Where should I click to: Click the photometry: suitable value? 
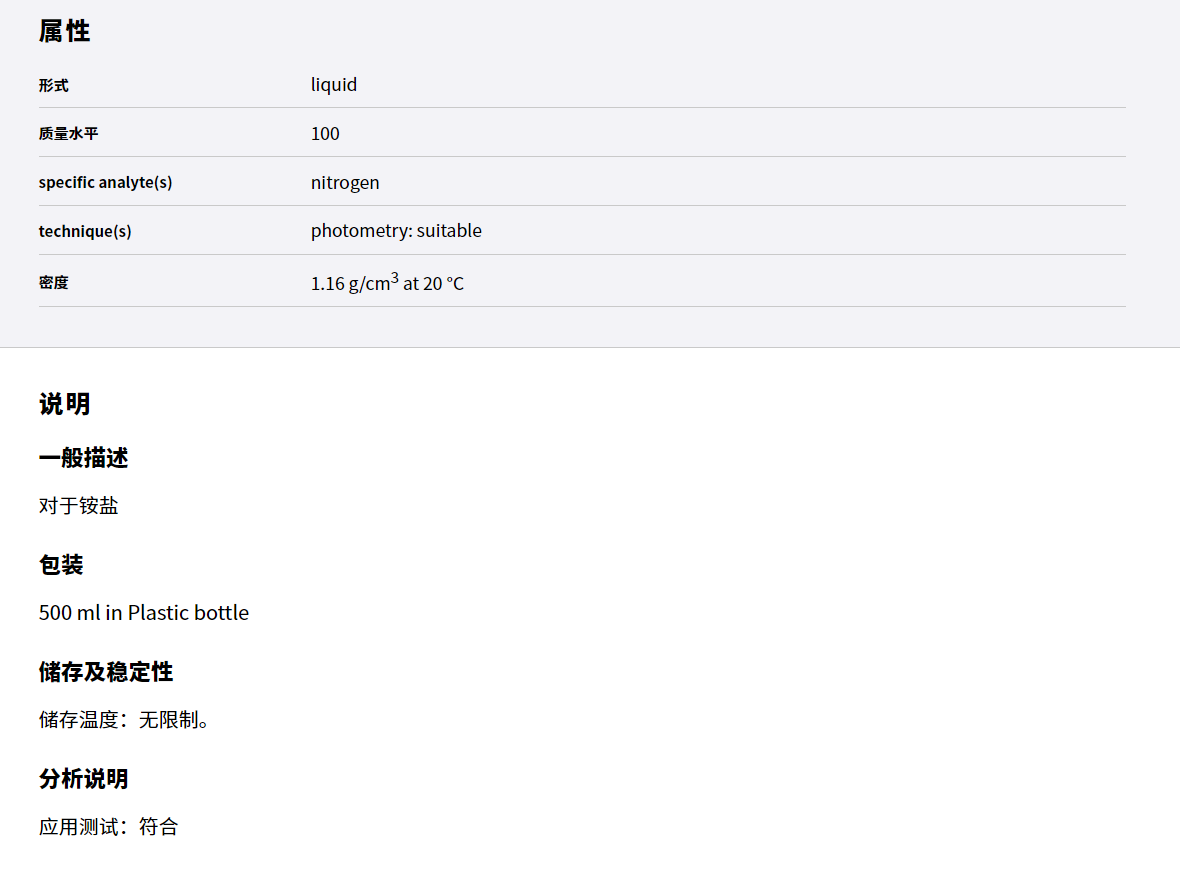click(397, 231)
